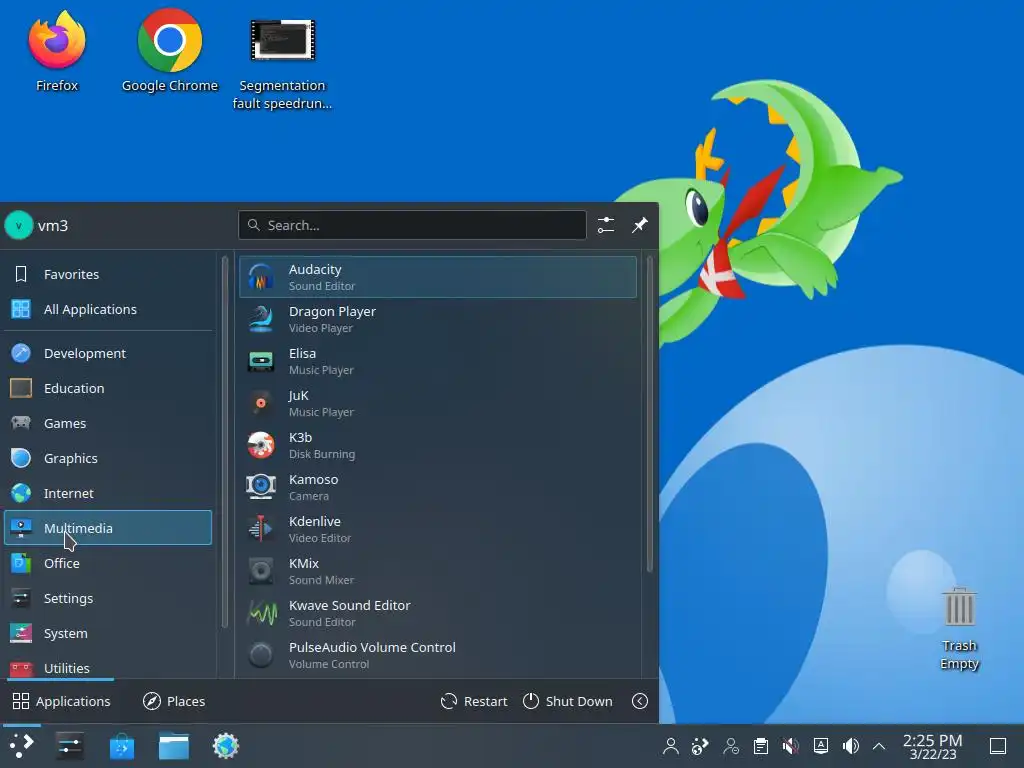
Task: Launch Audacity sound editor
Action: (x=438, y=277)
